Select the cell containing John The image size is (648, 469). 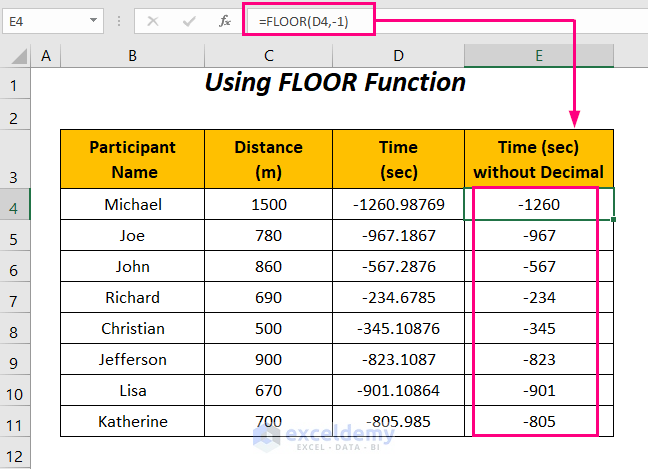(132, 267)
